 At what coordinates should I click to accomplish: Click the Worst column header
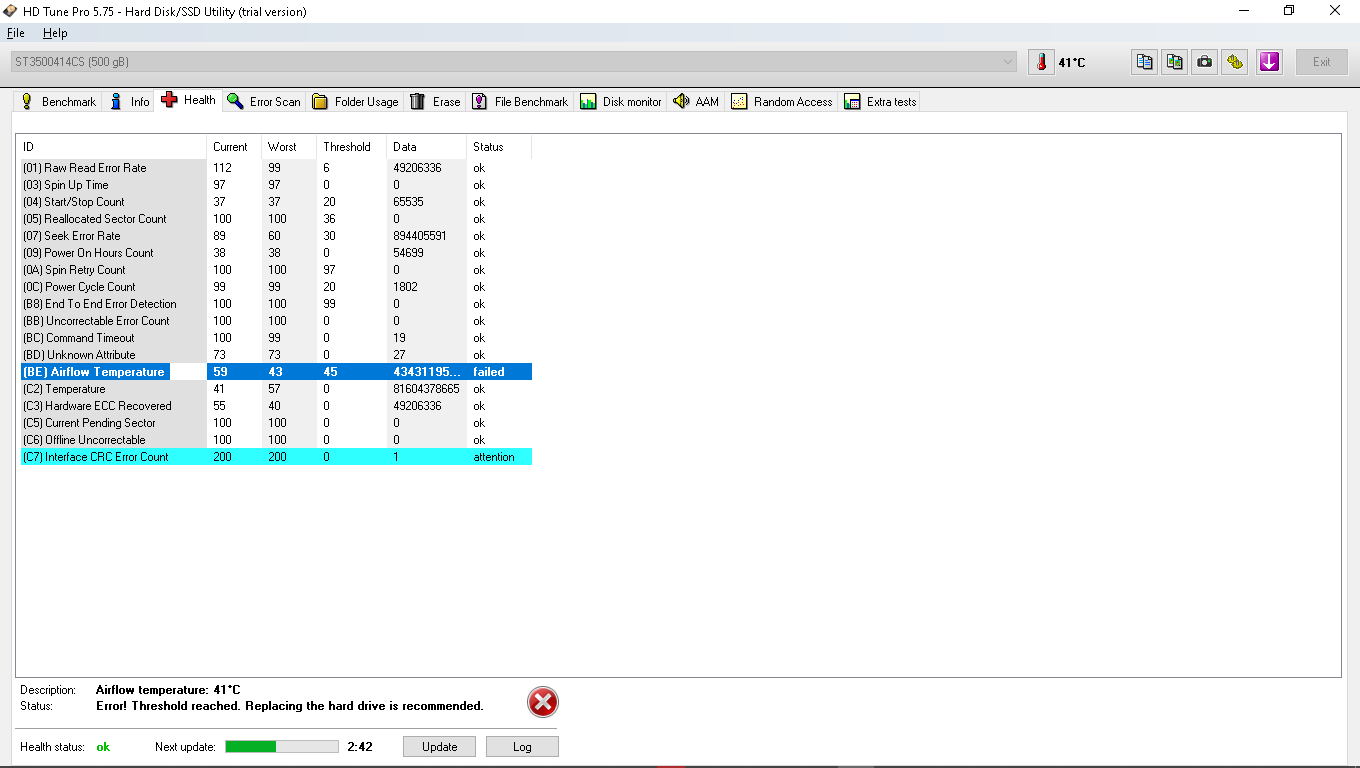pos(290,147)
